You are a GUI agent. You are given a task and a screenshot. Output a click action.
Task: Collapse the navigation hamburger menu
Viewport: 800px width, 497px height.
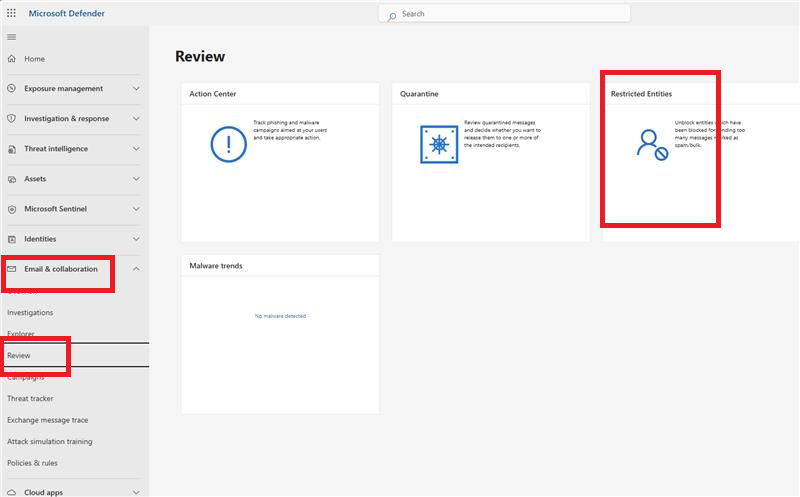click(x=11, y=37)
